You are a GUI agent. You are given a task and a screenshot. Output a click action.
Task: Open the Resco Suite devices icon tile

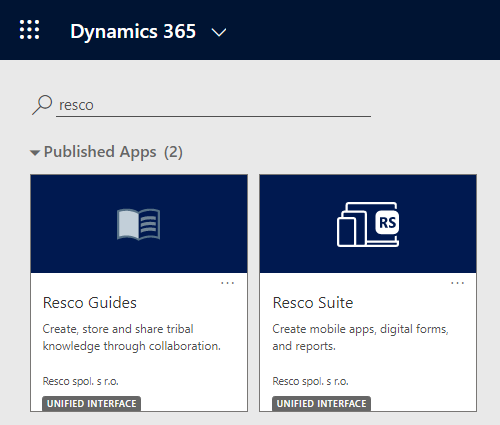tap(368, 224)
